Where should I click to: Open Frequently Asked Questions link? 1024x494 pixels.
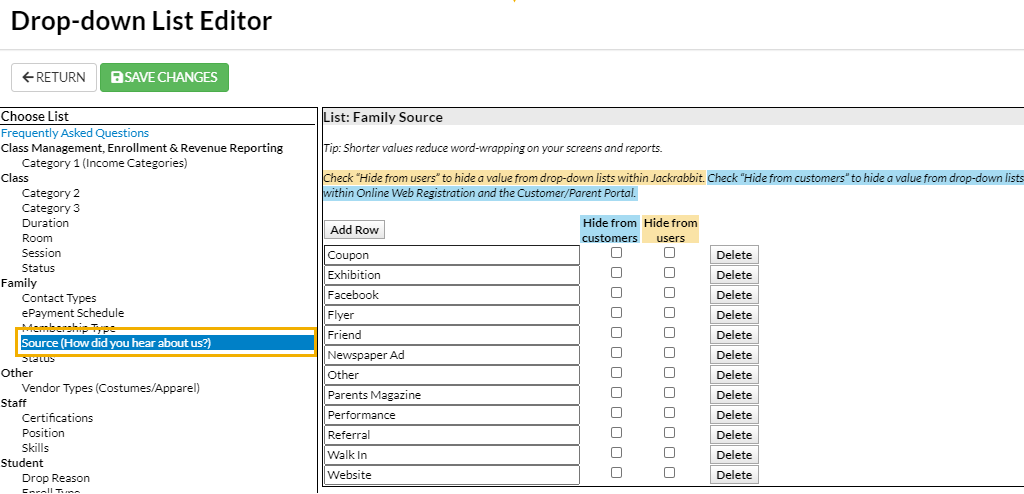(75, 133)
